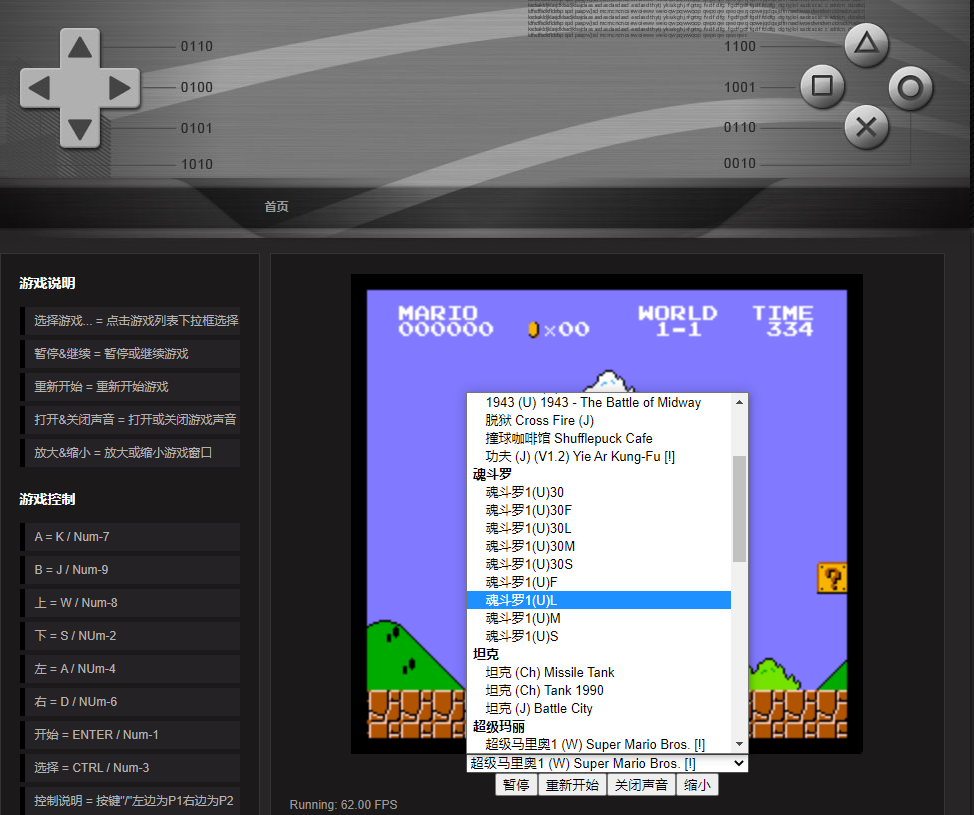Click the dropdown list scroll-up arrow
Image resolution: width=974 pixels, height=815 pixels.
pyautogui.click(x=739, y=403)
